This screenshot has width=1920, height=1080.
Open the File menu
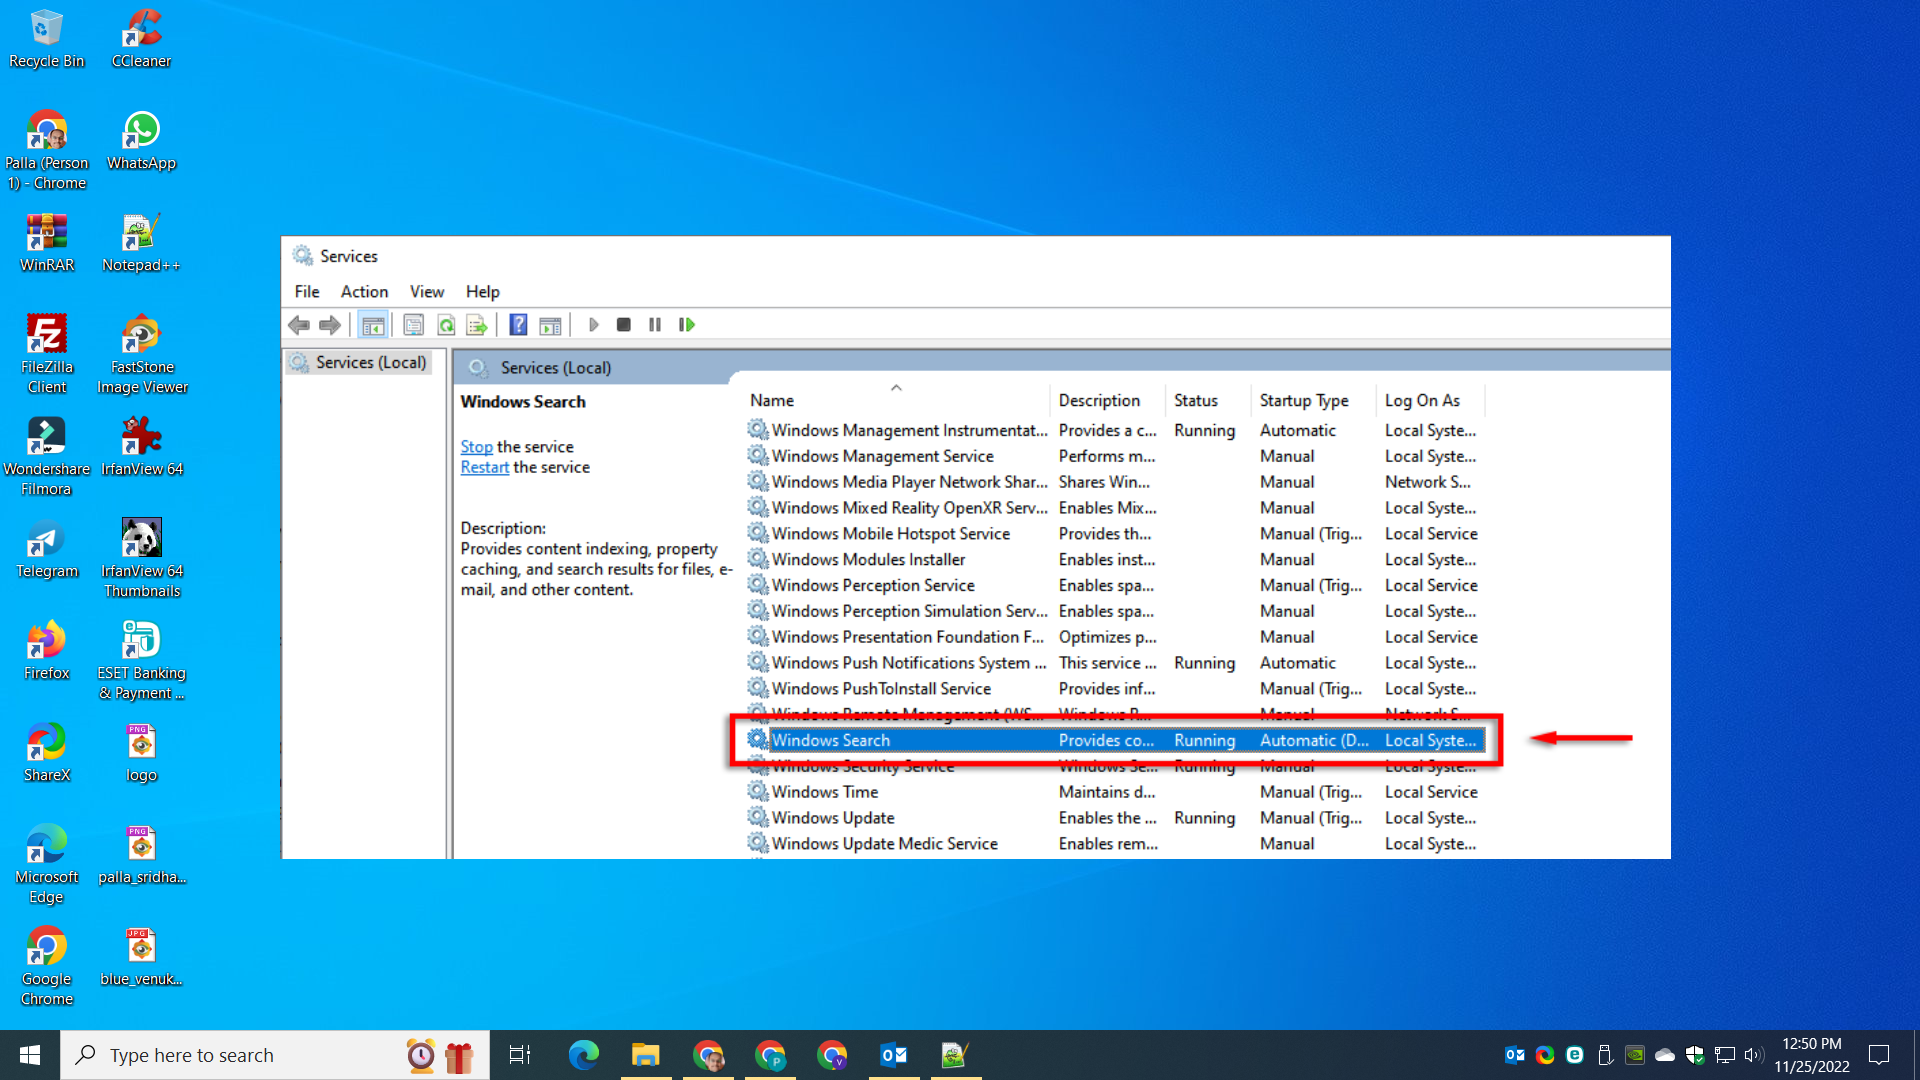307,292
